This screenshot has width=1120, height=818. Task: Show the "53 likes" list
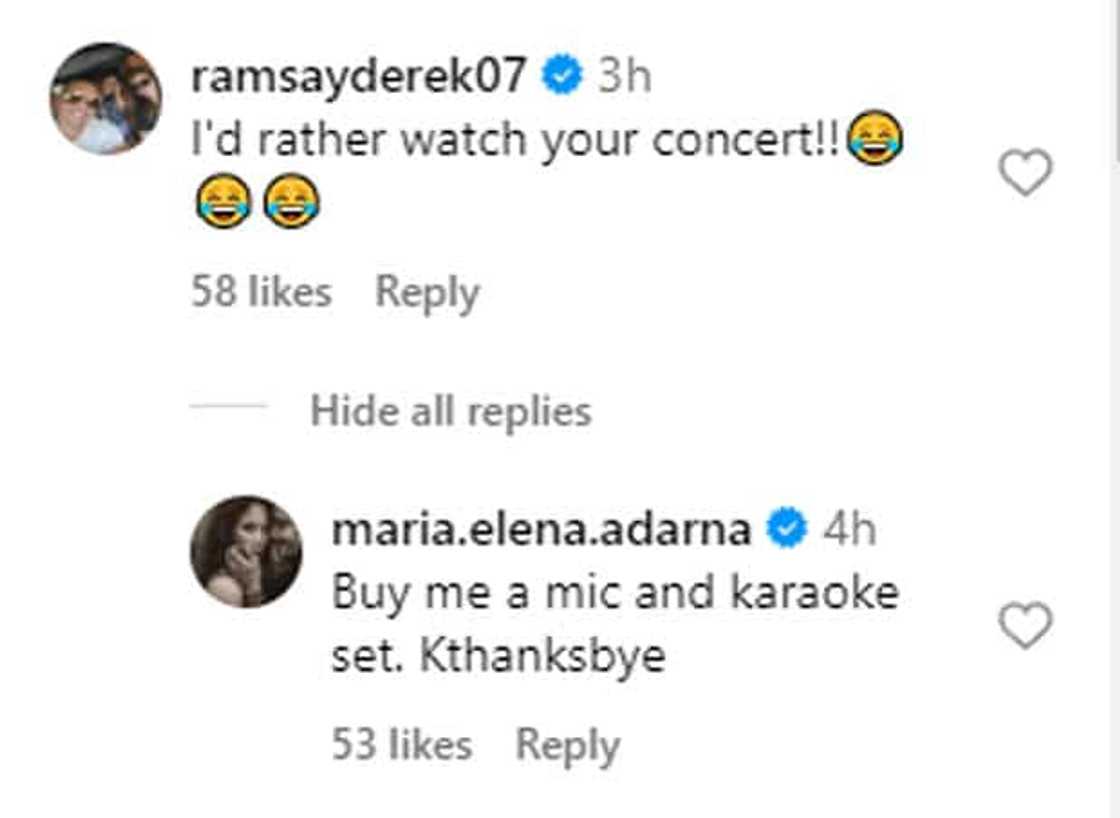pos(401,746)
